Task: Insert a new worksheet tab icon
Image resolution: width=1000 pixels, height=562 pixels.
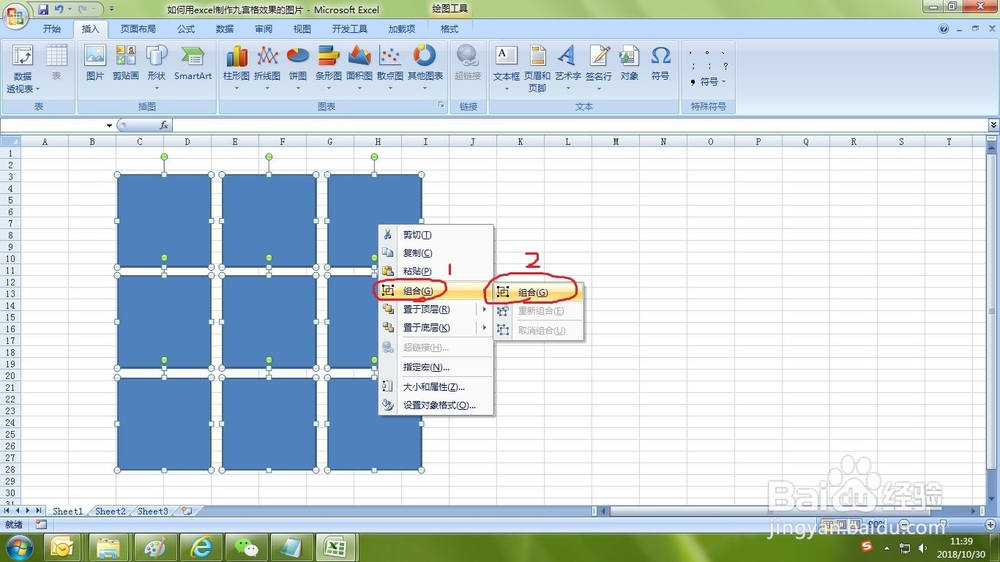Action: pyautogui.click(x=186, y=511)
